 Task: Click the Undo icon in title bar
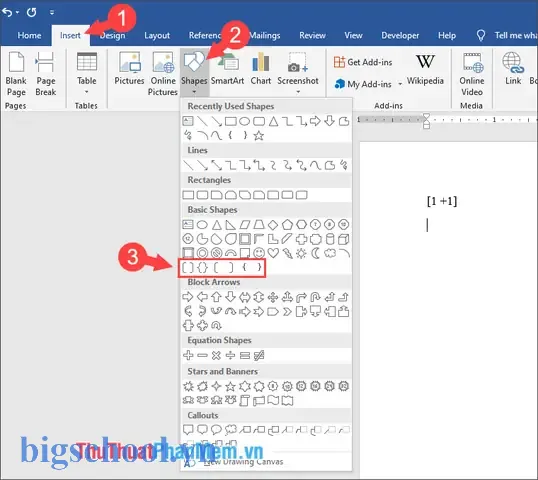click(7, 12)
